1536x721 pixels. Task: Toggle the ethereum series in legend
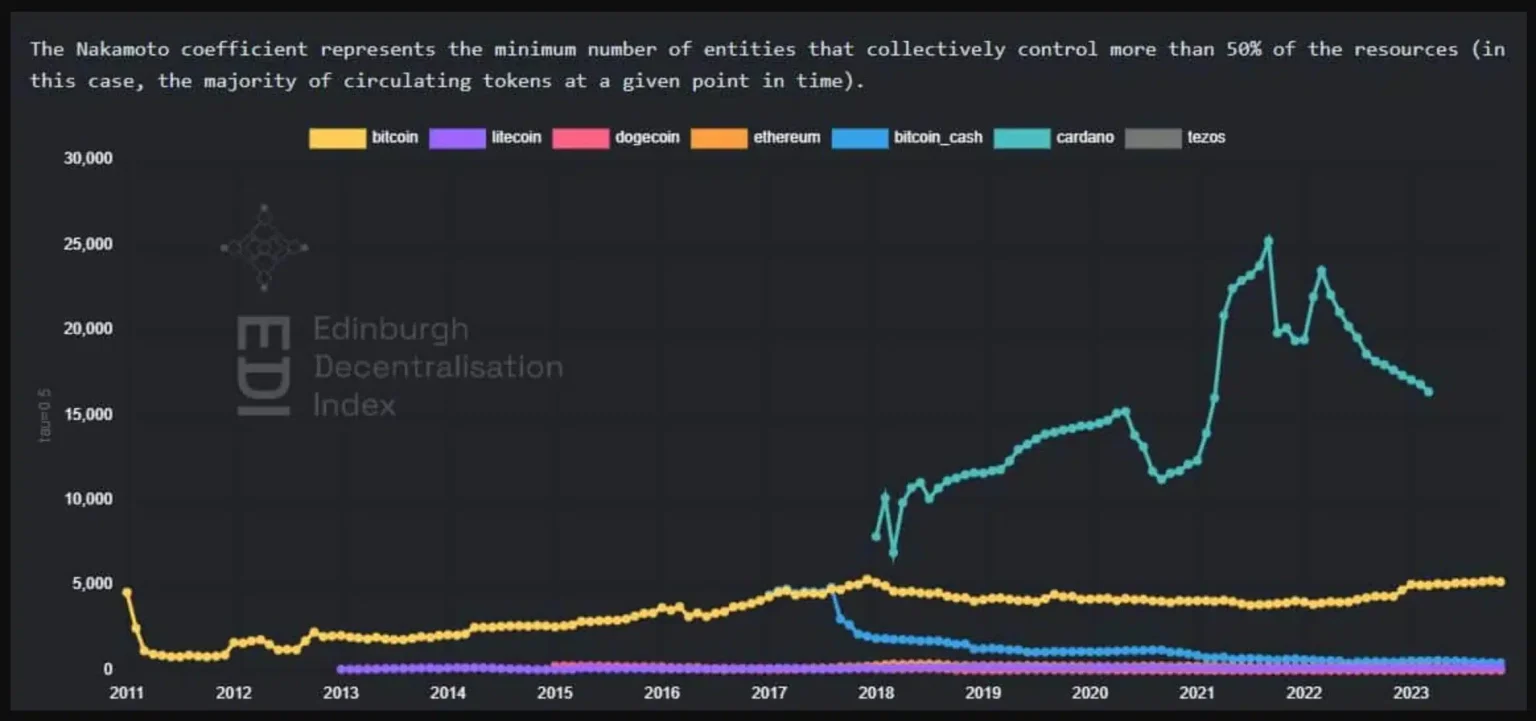(756, 138)
